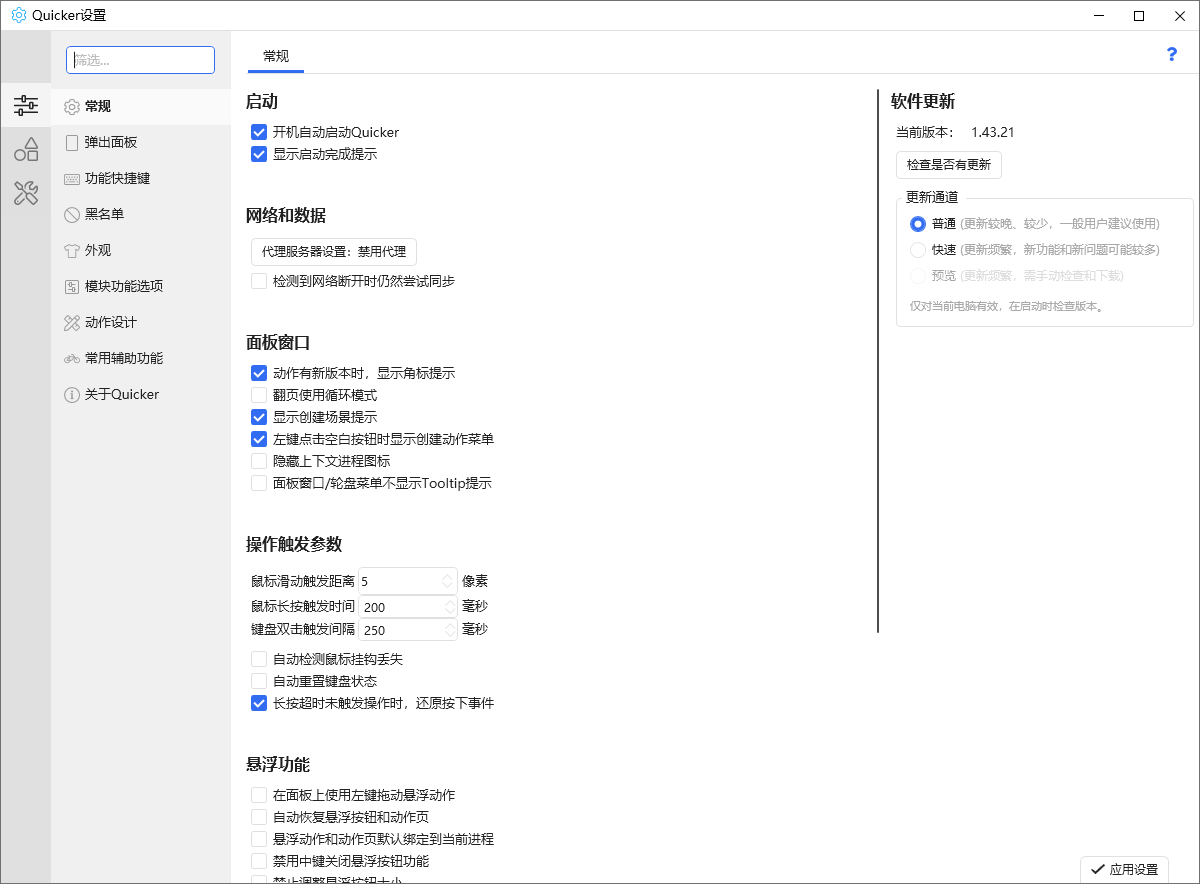Open the 关于Quicker page
Image resolution: width=1200 pixels, height=884 pixels.
coord(141,395)
